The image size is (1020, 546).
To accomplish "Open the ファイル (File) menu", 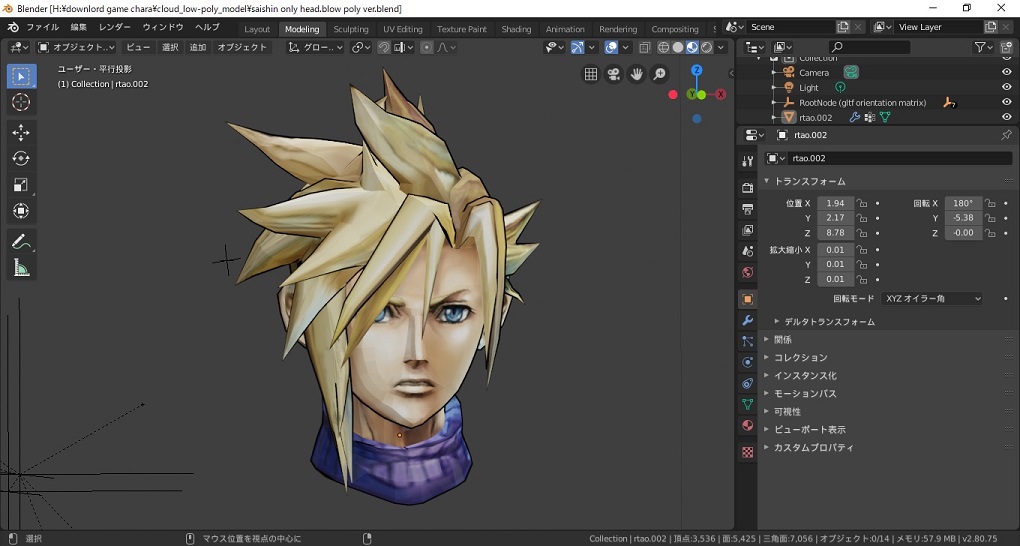I will point(42,27).
